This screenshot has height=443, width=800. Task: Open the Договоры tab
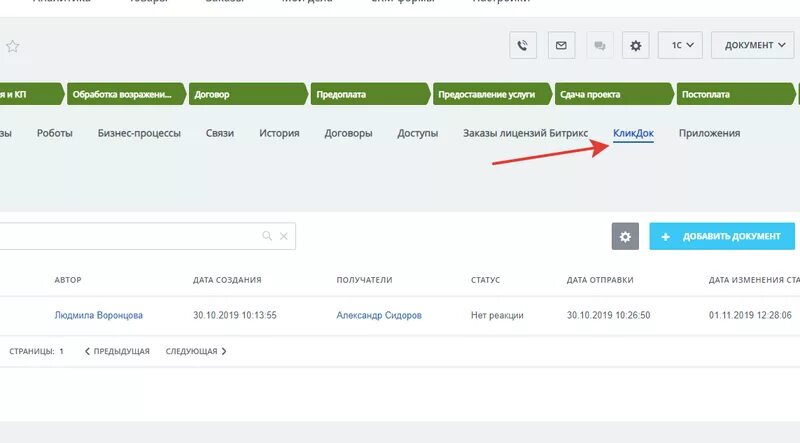click(348, 133)
